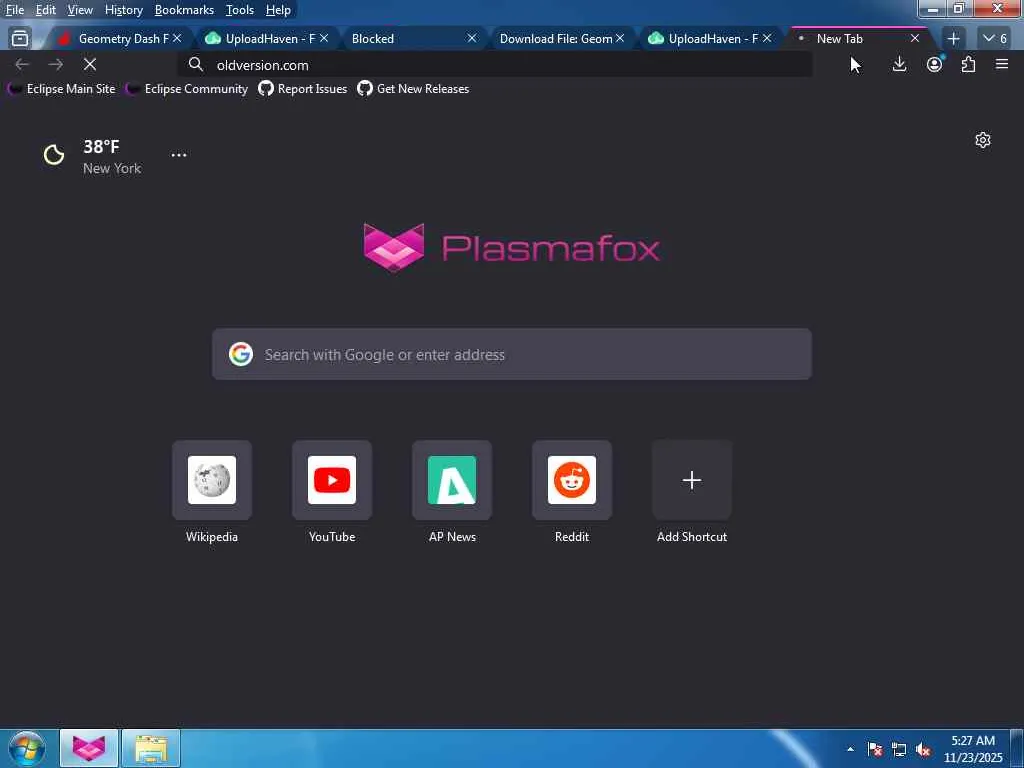This screenshot has width=1024, height=768.
Task: Open the weather widget options ellipsis
Action: pyautogui.click(x=179, y=155)
